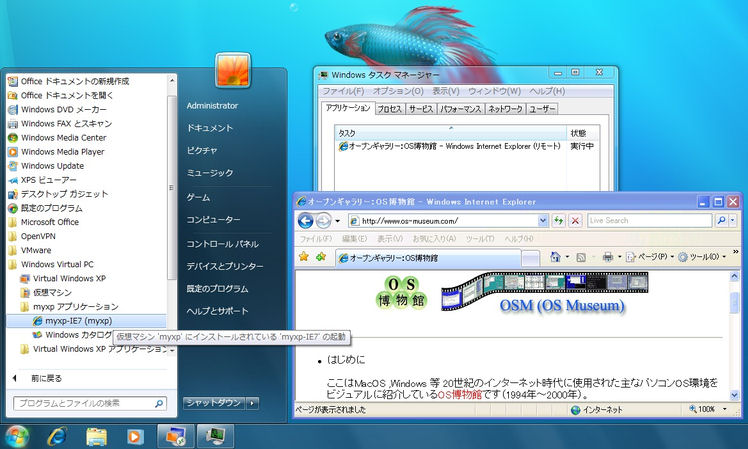Image resolution: width=748 pixels, height=449 pixels.
Task: Open recent pages dropdown beside Forward
Action: click(x=338, y=220)
